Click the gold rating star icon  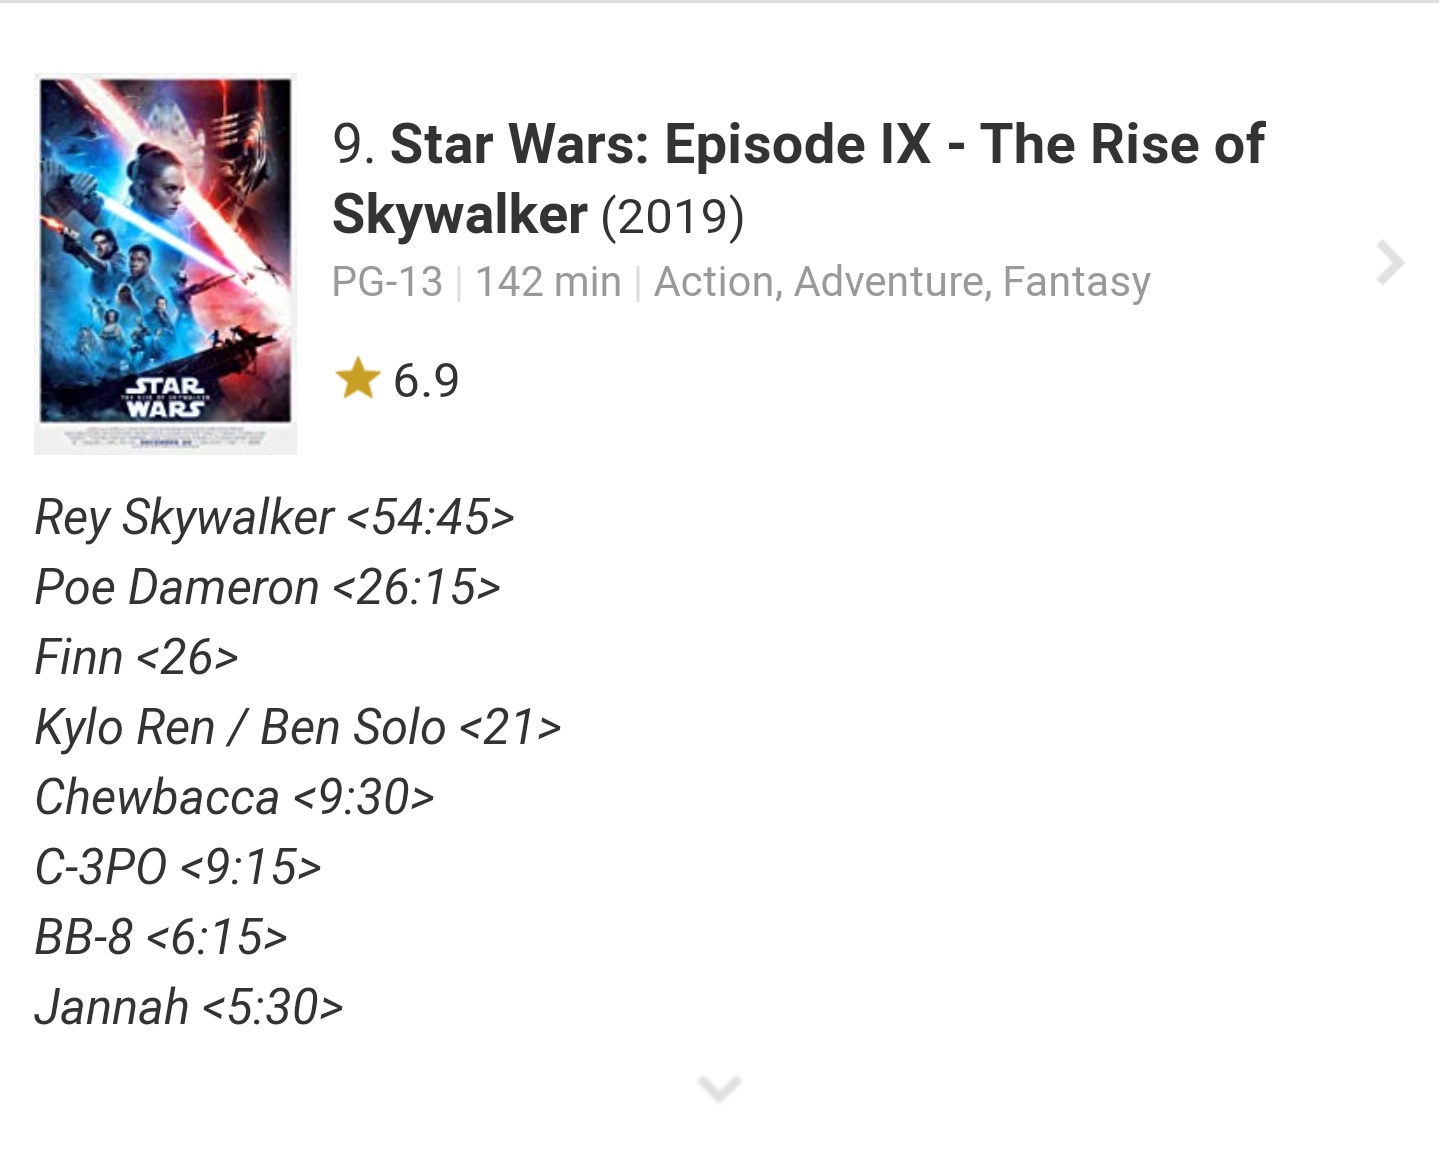coord(357,380)
